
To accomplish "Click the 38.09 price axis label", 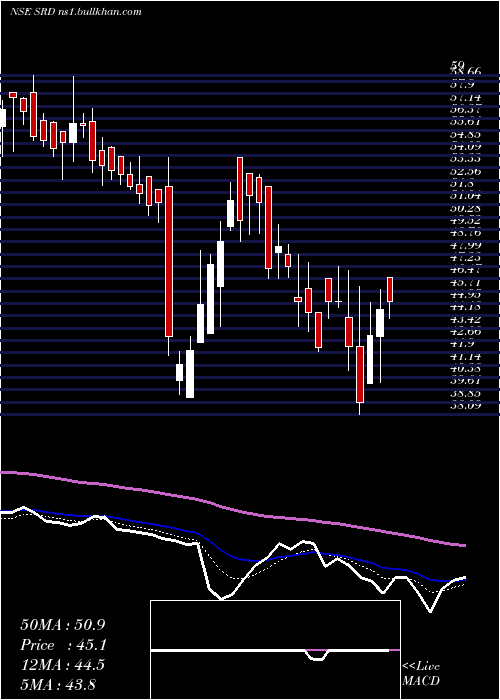I will (x=465, y=406).
